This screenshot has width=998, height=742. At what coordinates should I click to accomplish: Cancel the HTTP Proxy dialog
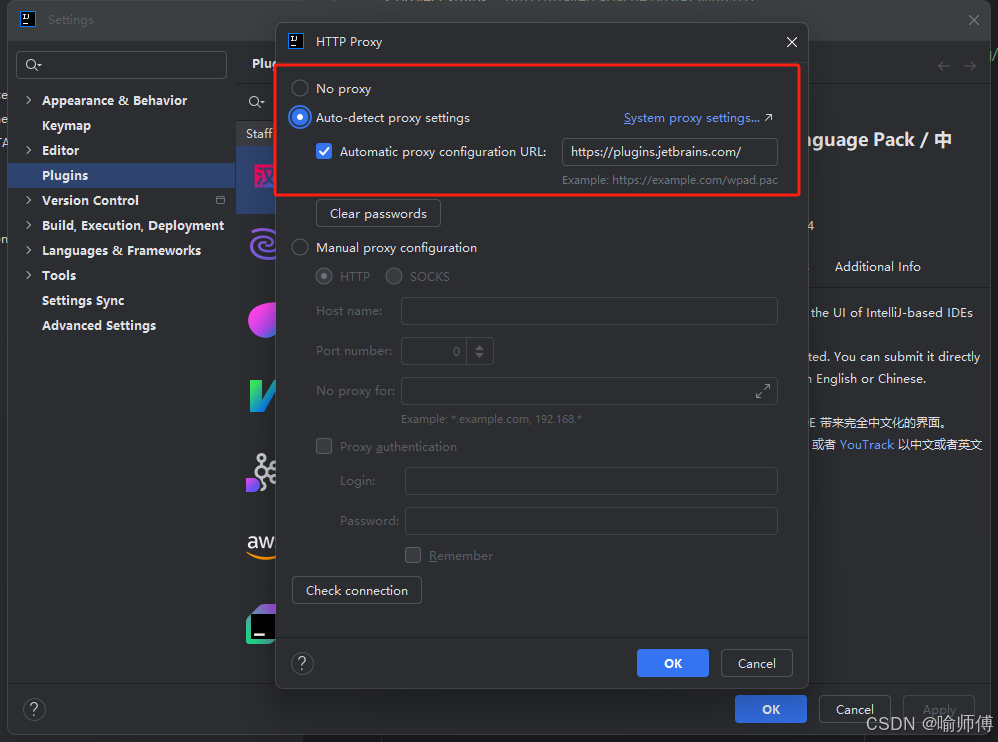coord(757,663)
